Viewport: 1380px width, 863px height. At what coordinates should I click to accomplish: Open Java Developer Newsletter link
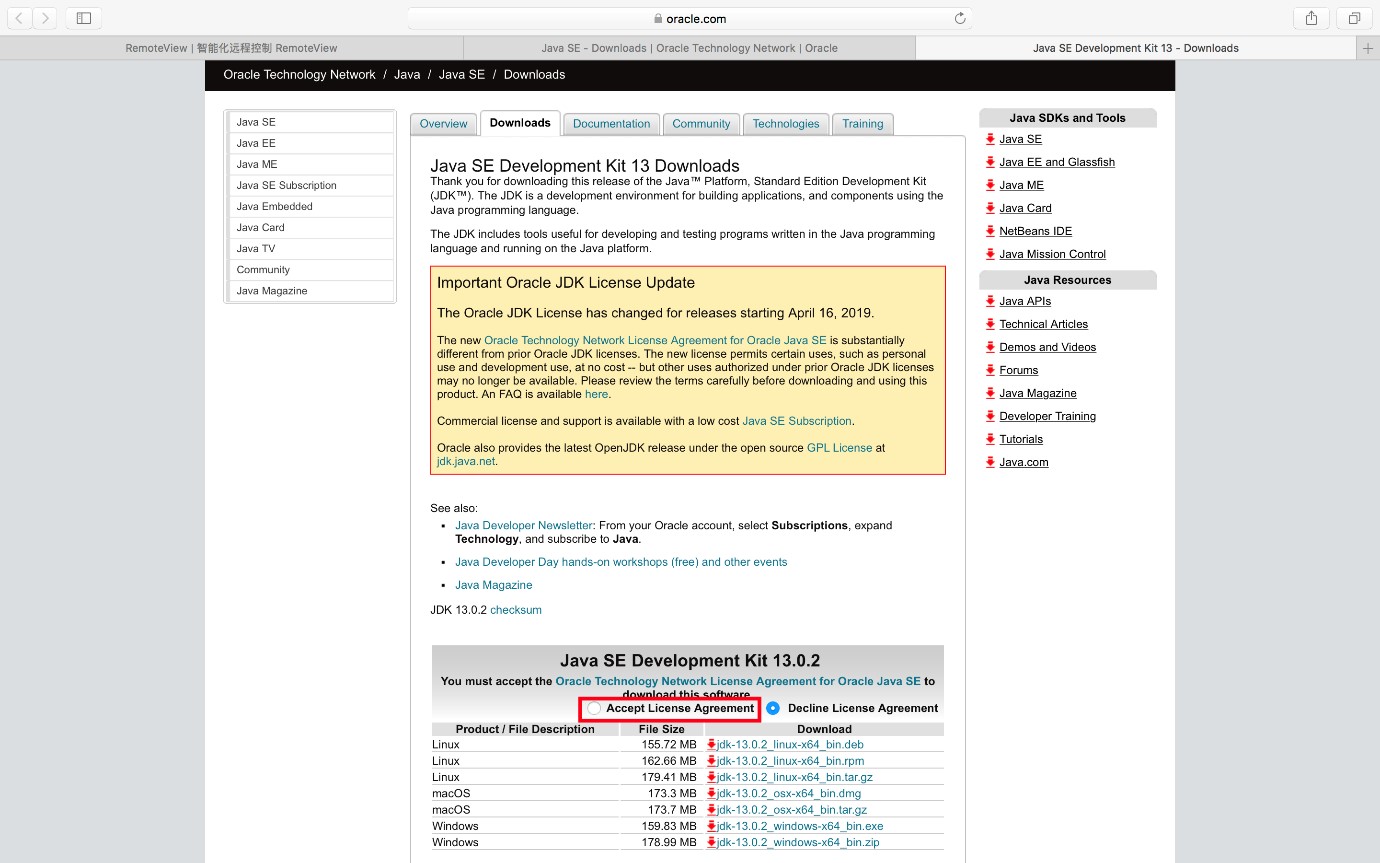(524, 525)
